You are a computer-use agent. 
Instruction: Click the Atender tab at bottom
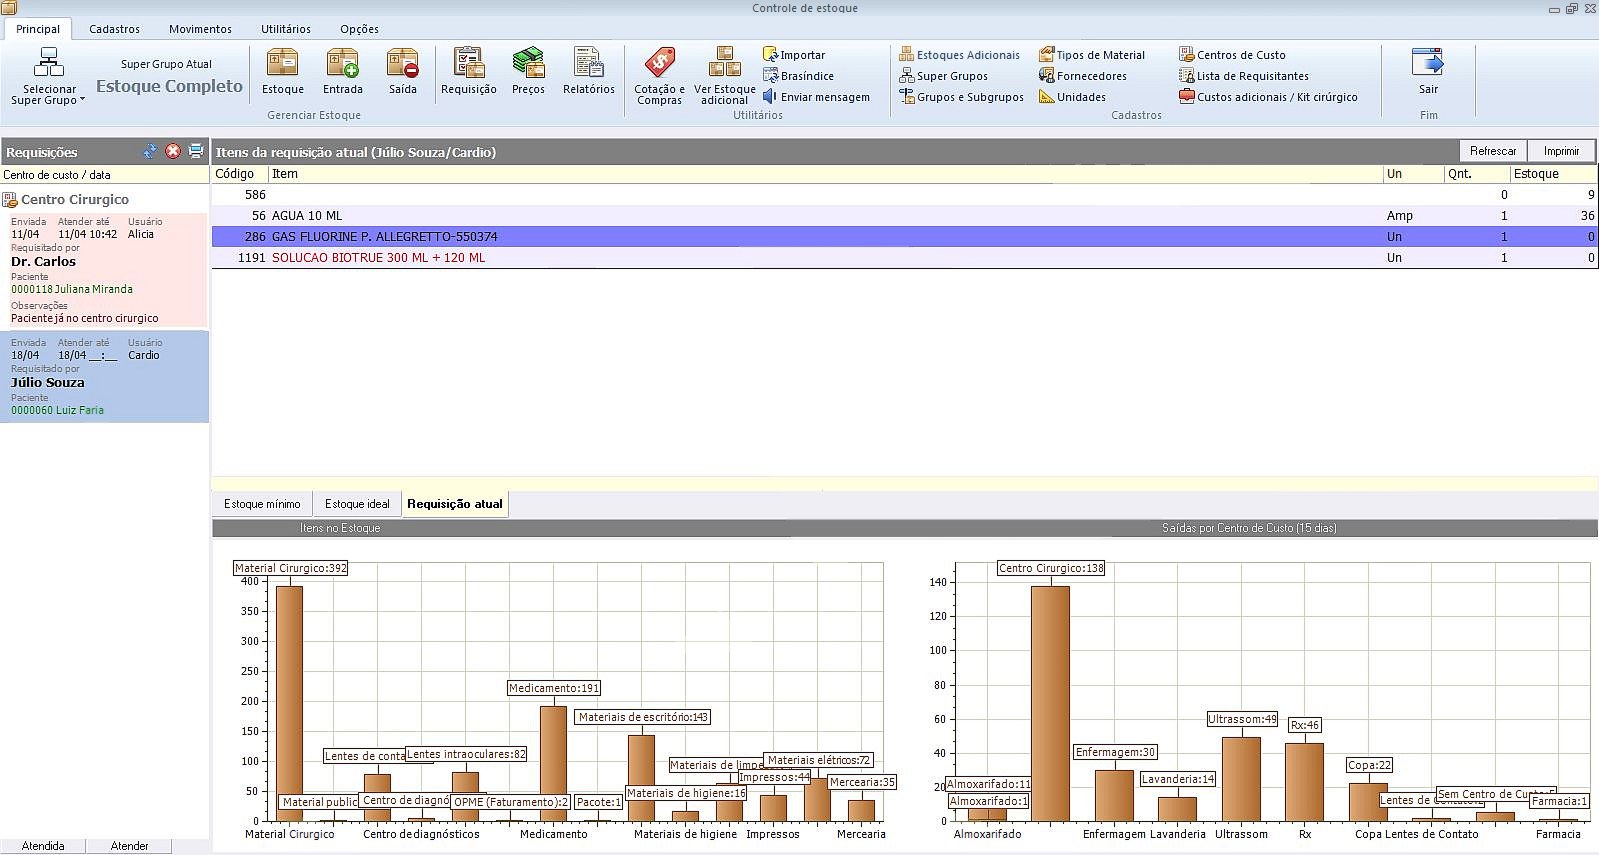129,846
